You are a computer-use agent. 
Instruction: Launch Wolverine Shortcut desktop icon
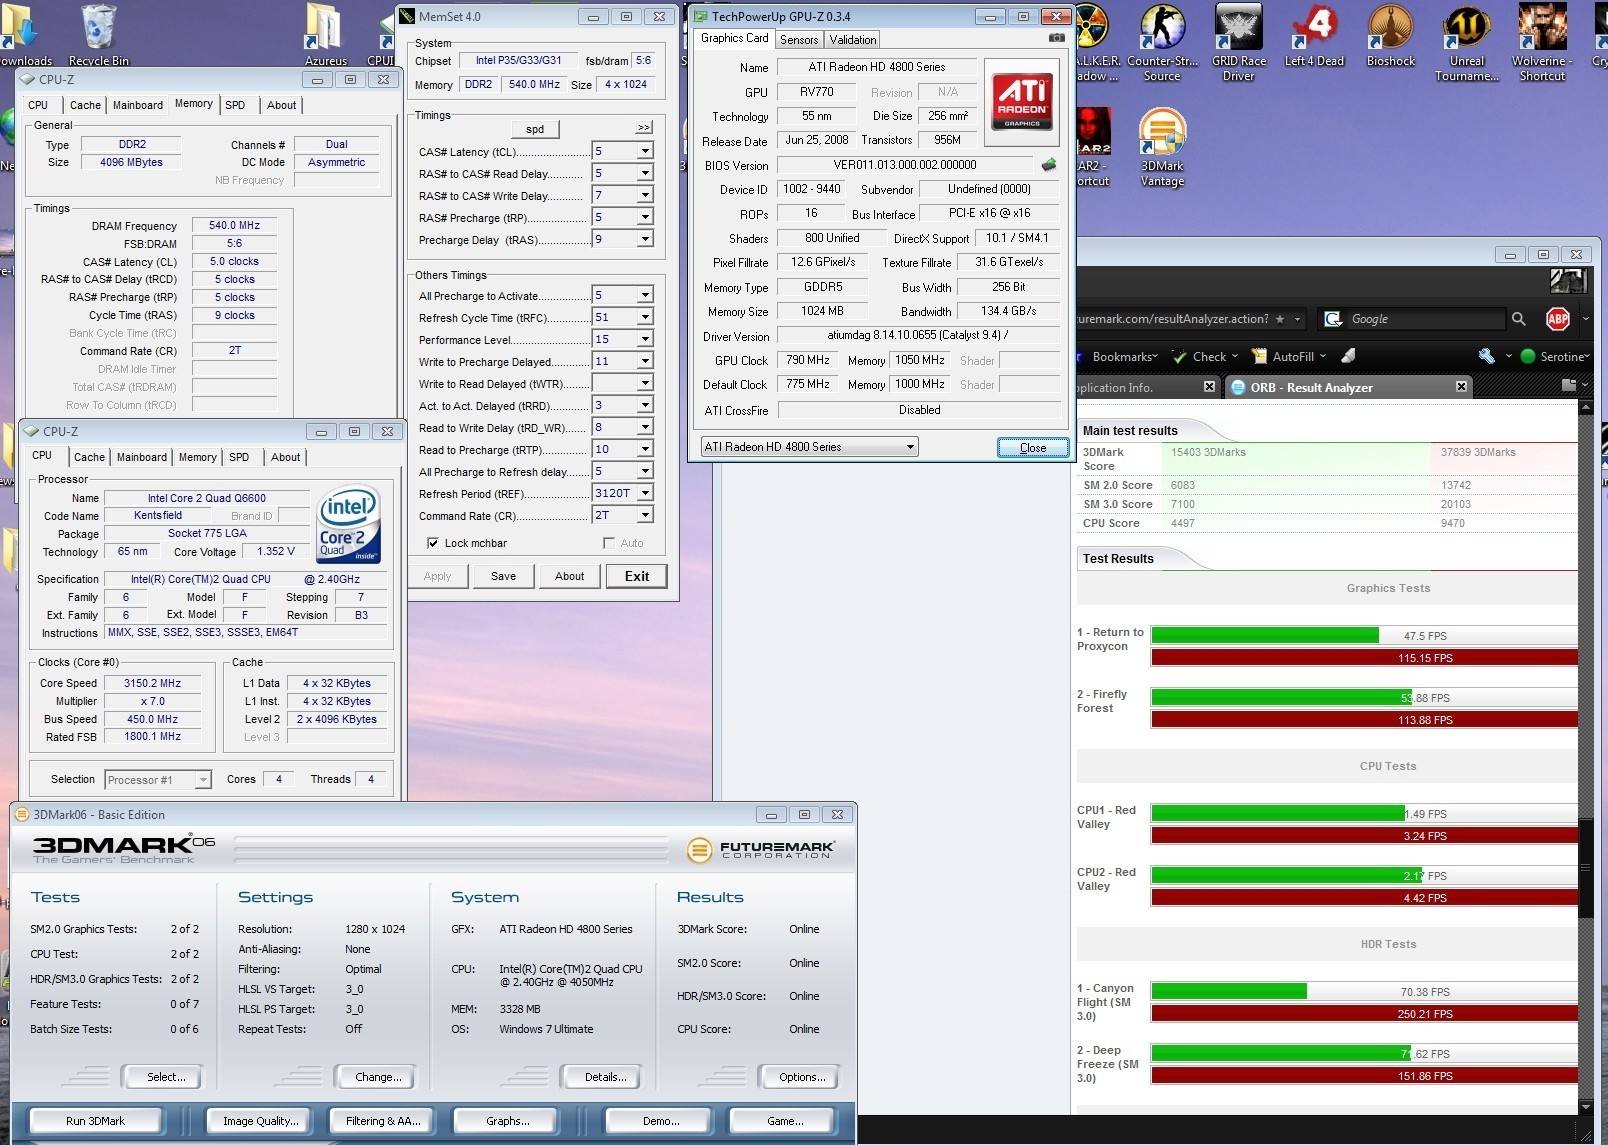point(1542,41)
